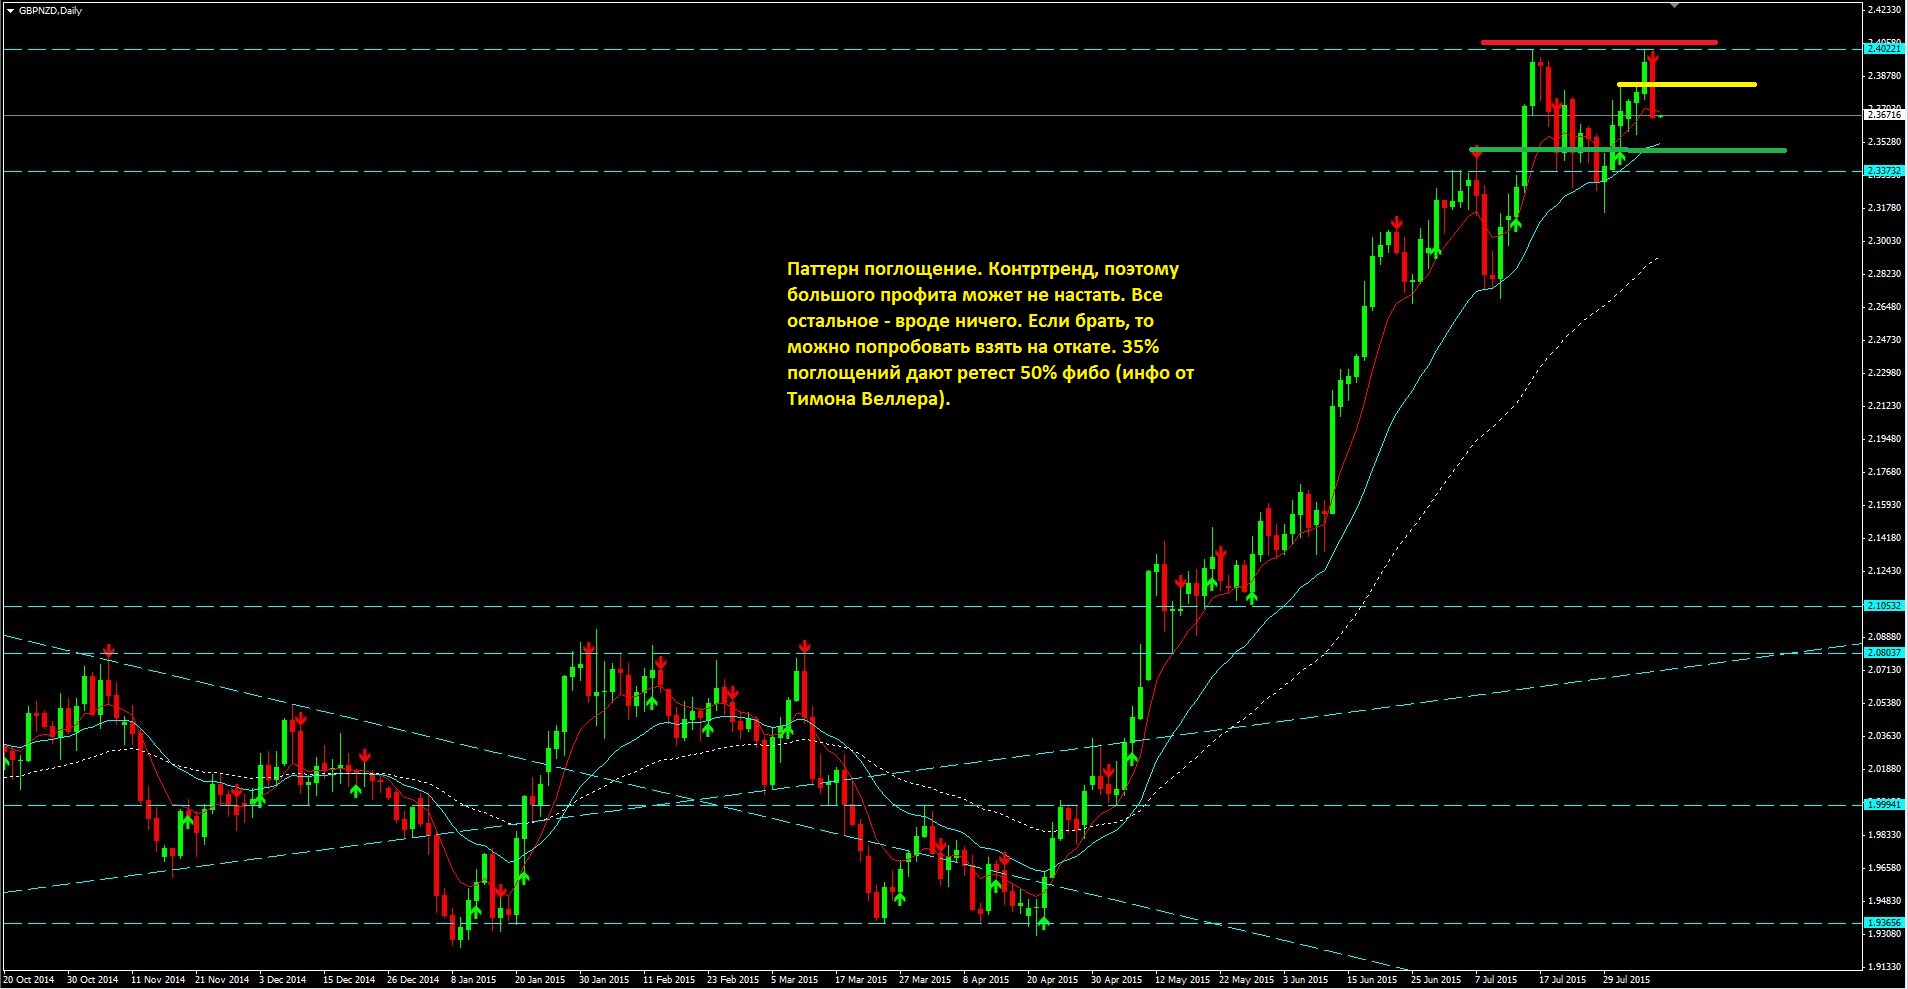
Task: Click the "12 May 2015" date on the time axis
Action: click(1182, 980)
